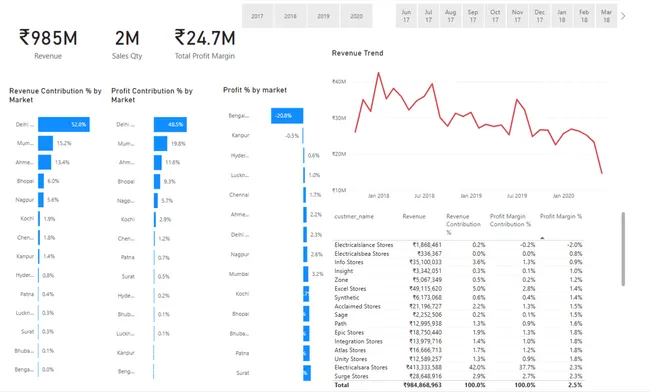Image resolution: width=650 pixels, height=392 pixels.
Task: Filter to the Jan 18 month tile
Action: pyautogui.click(x=562, y=16)
